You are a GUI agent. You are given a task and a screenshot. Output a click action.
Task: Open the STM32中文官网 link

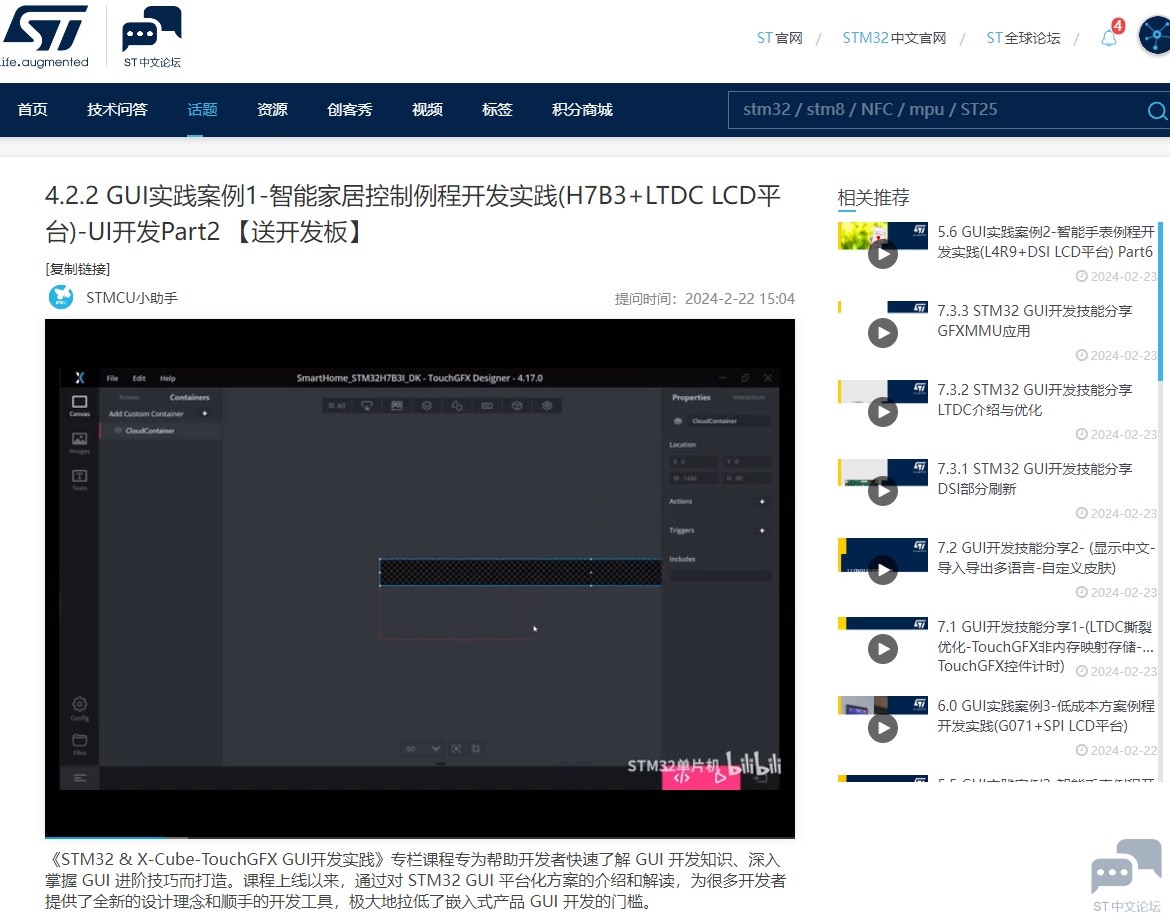tap(894, 38)
